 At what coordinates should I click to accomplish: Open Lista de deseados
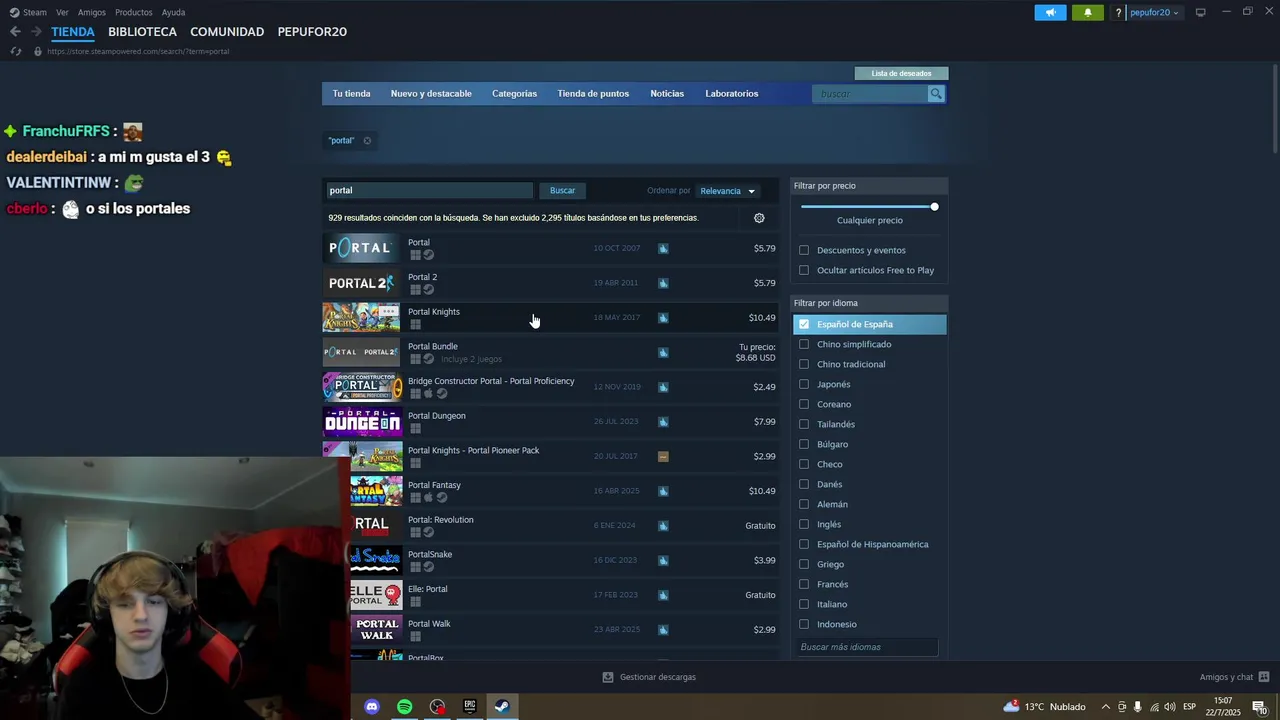pos(901,73)
